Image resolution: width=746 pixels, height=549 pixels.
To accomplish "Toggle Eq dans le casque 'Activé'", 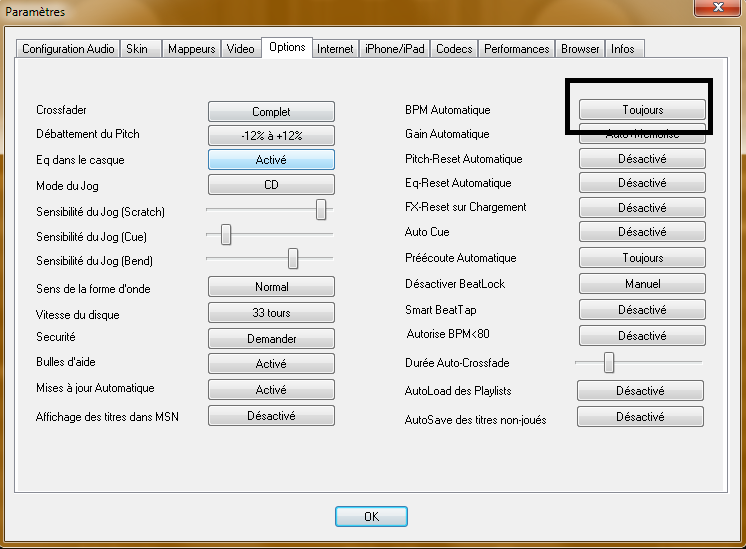I will click(x=271, y=160).
